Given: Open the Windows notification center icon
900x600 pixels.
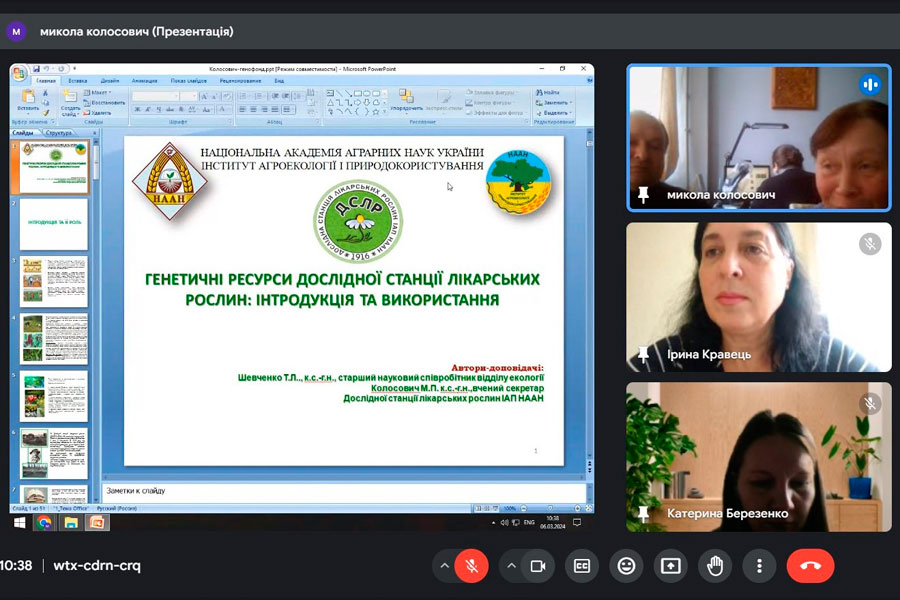Looking at the screenshot, I should tap(577, 522).
